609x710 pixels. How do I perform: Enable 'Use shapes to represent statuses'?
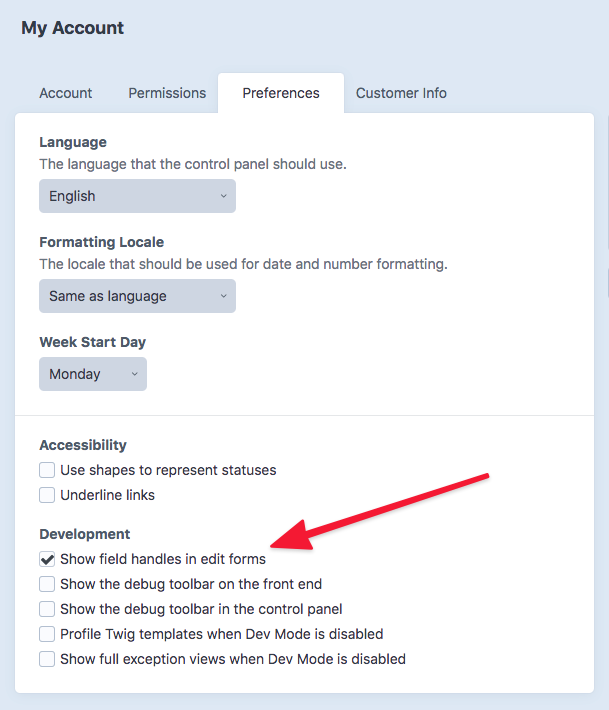[47, 470]
